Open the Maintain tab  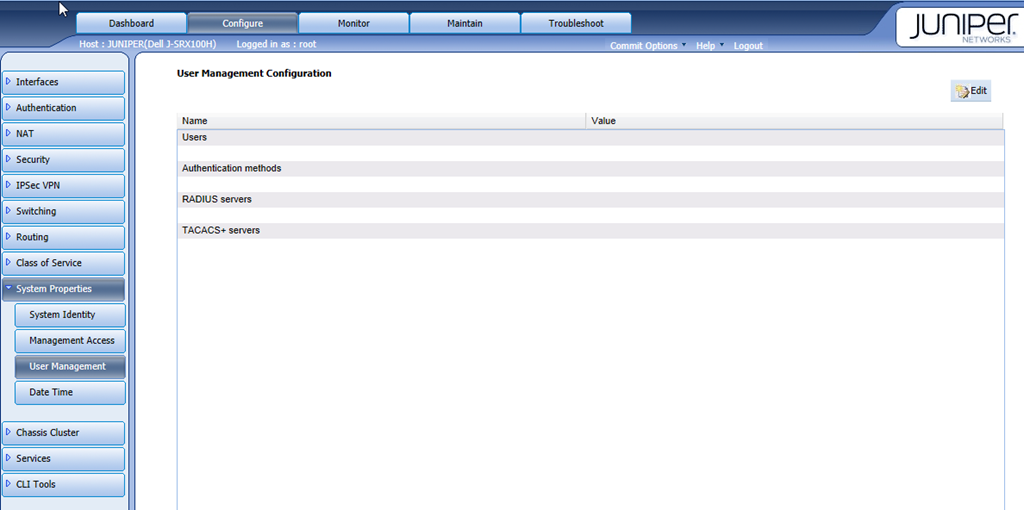point(464,23)
